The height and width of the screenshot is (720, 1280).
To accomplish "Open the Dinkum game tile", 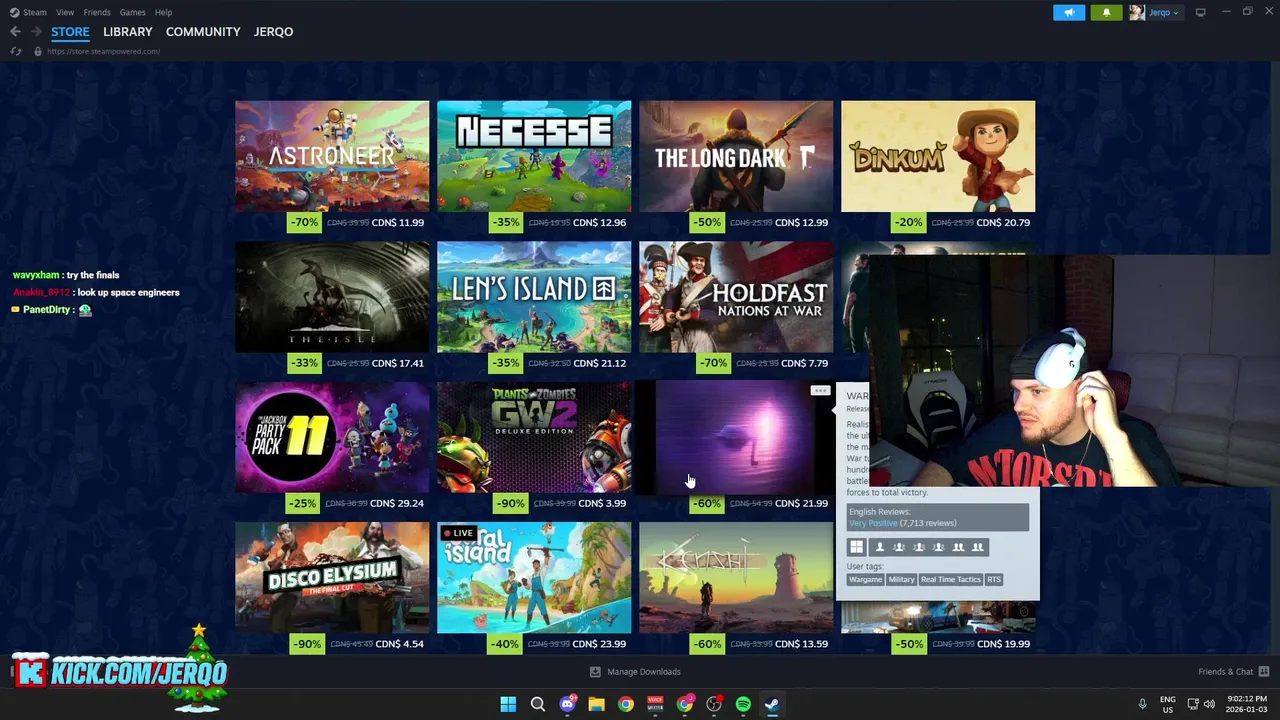I will click(x=938, y=156).
